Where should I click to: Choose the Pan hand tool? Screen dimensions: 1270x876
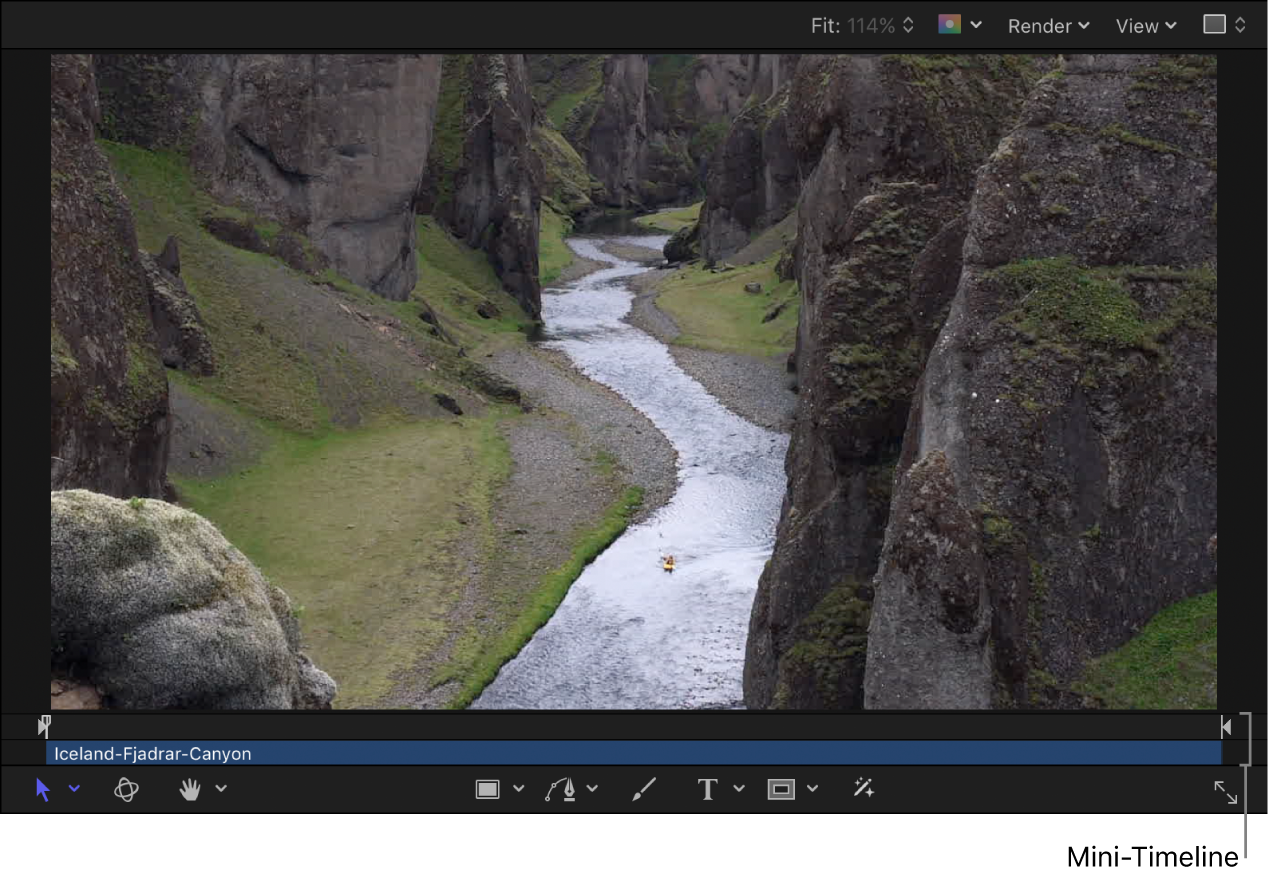point(190,790)
